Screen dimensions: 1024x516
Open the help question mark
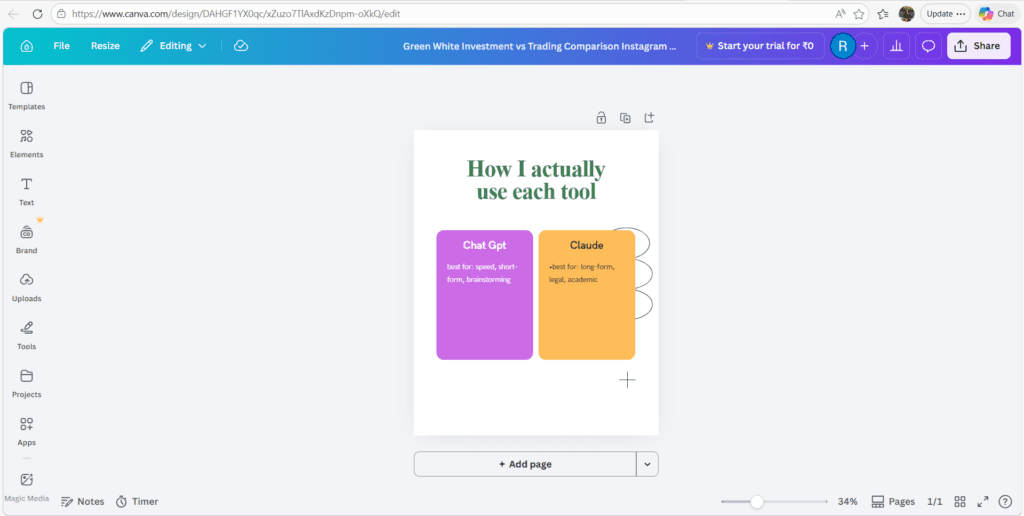coord(1005,502)
